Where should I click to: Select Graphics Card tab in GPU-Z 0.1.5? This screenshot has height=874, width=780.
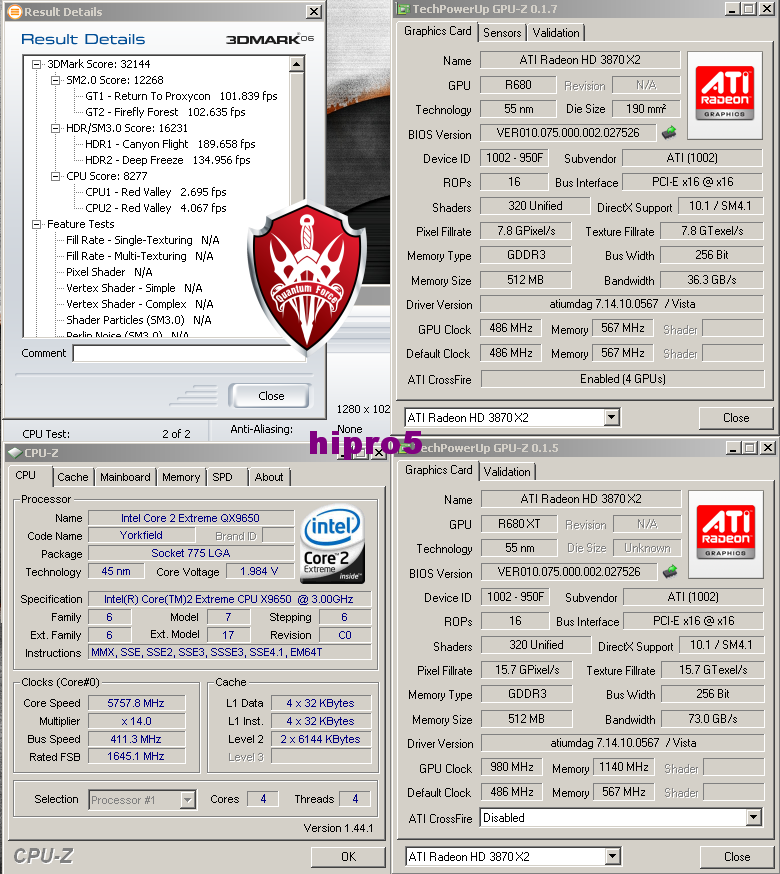tap(438, 470)
